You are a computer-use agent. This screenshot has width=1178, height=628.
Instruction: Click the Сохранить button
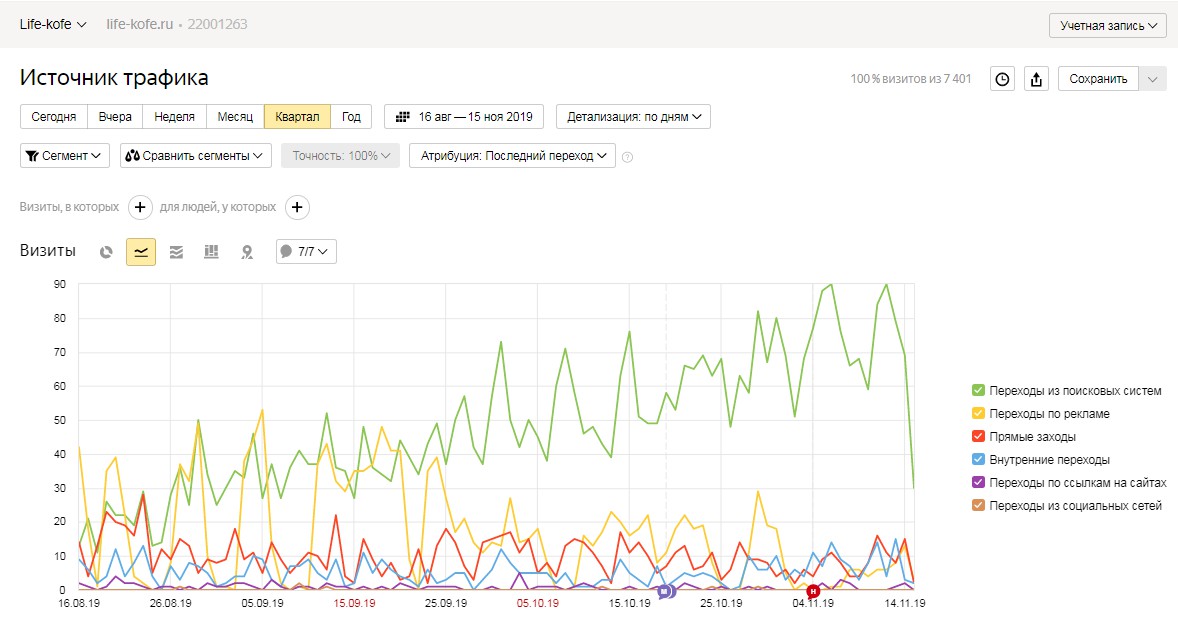tap(1098, 79)
